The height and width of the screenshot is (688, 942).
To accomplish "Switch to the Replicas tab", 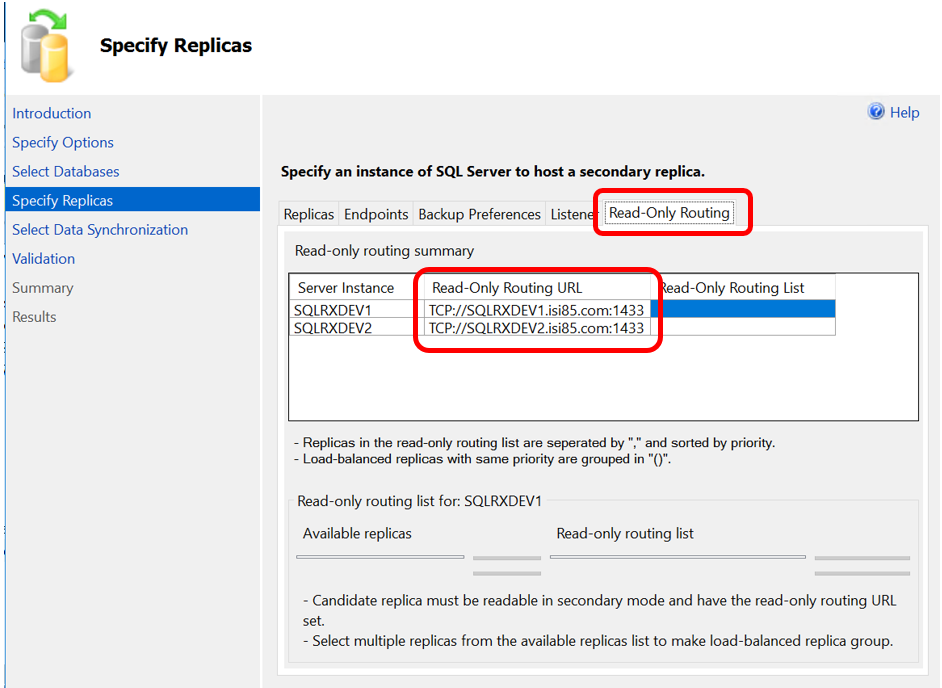I will [x=309, y=215].
